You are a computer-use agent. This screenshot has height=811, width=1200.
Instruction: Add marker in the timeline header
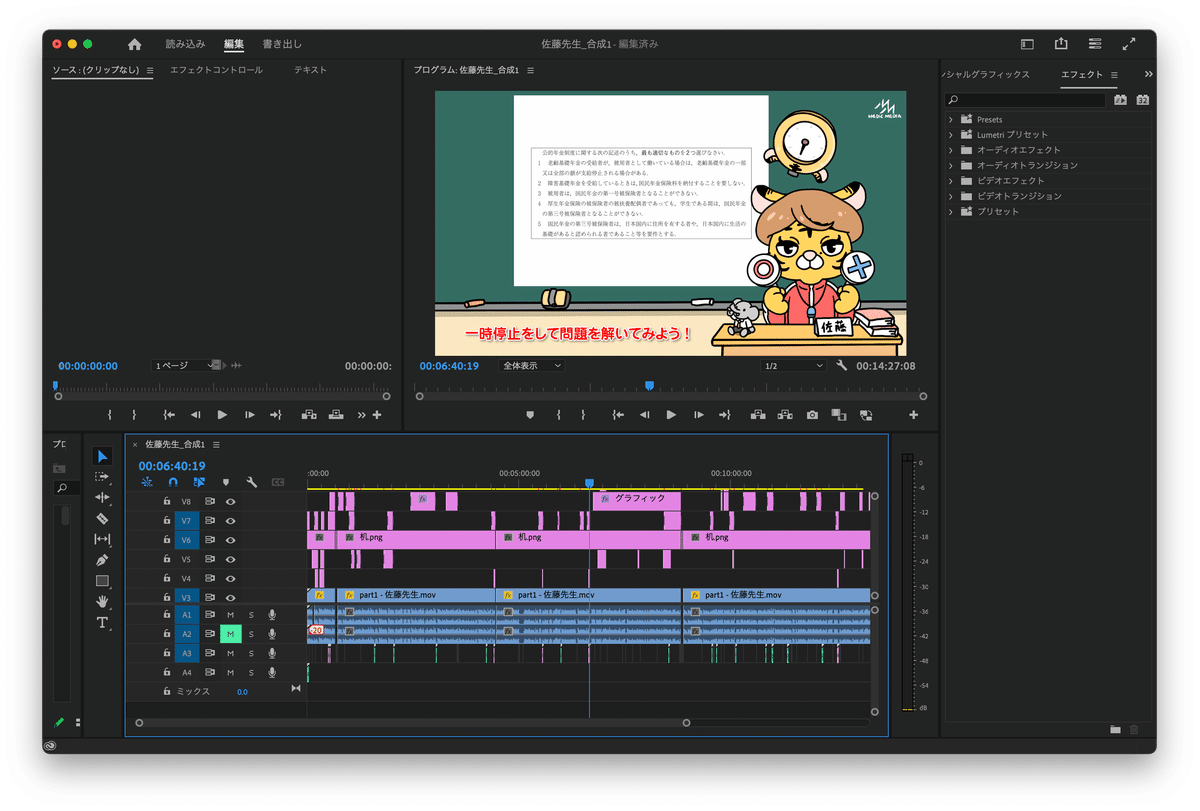[x=226, y=482]
